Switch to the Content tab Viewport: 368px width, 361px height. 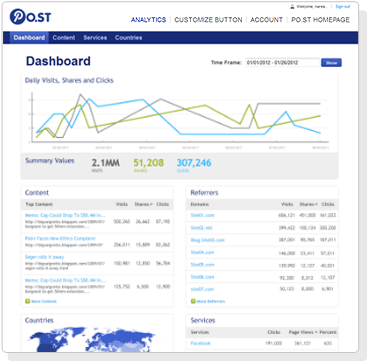pos(64,38)
